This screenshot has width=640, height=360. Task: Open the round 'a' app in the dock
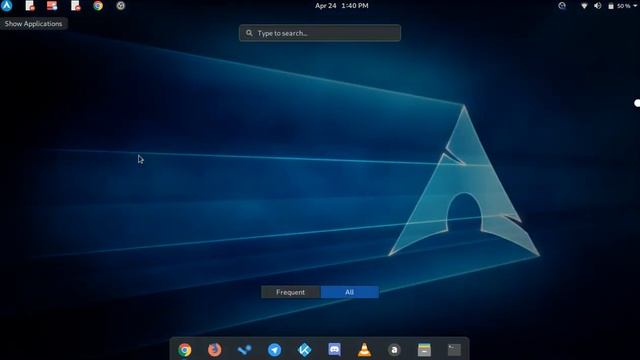pyautogui.click(x=394, y=350)
